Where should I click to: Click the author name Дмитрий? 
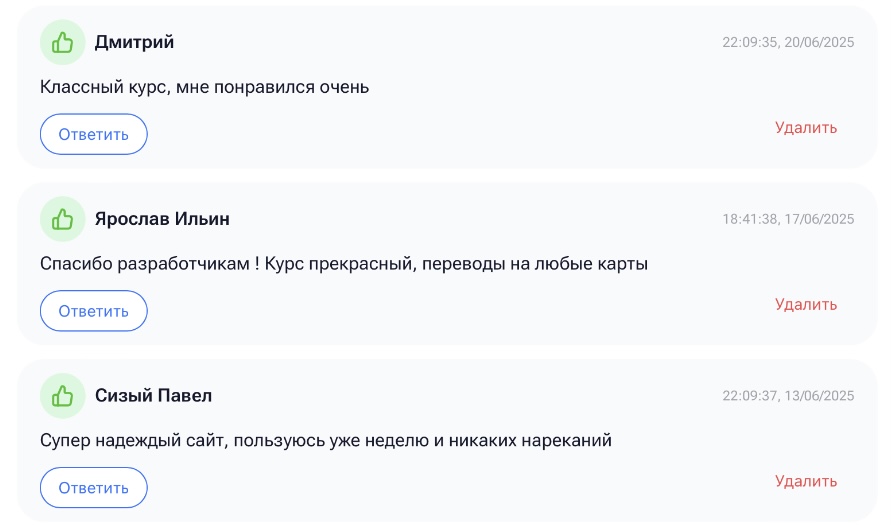134,42
